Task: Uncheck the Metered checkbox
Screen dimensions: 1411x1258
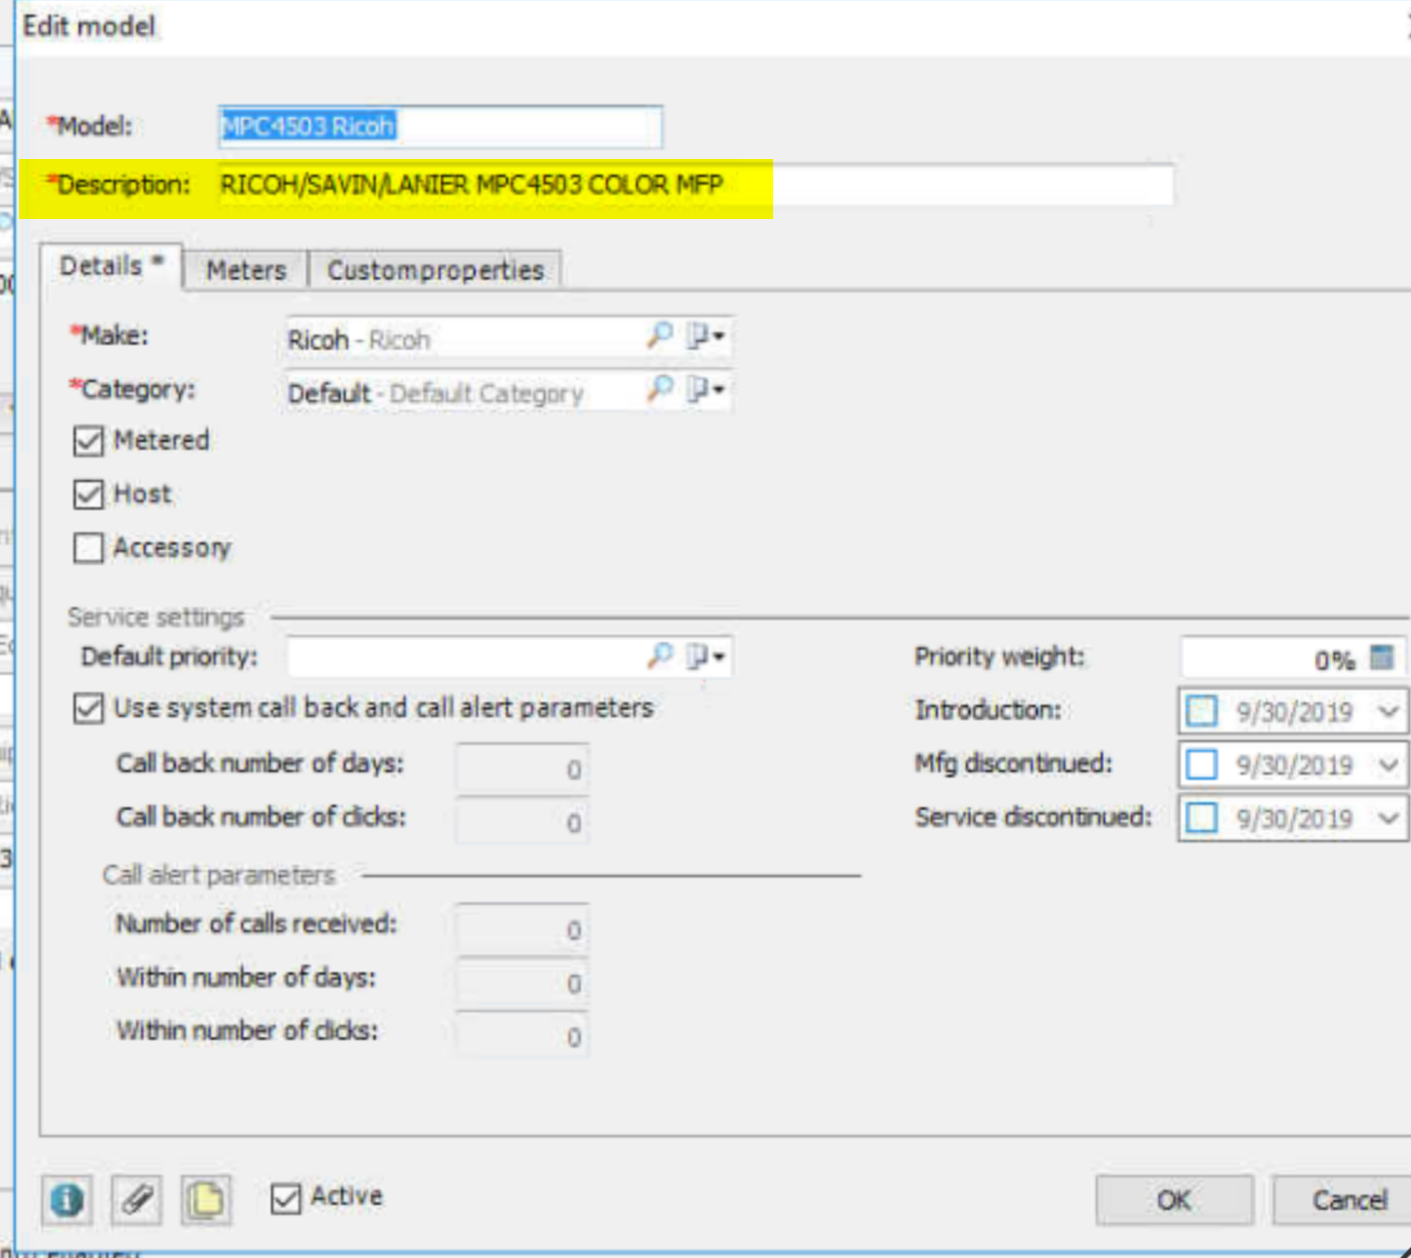Action: click(x=88, y=441)
